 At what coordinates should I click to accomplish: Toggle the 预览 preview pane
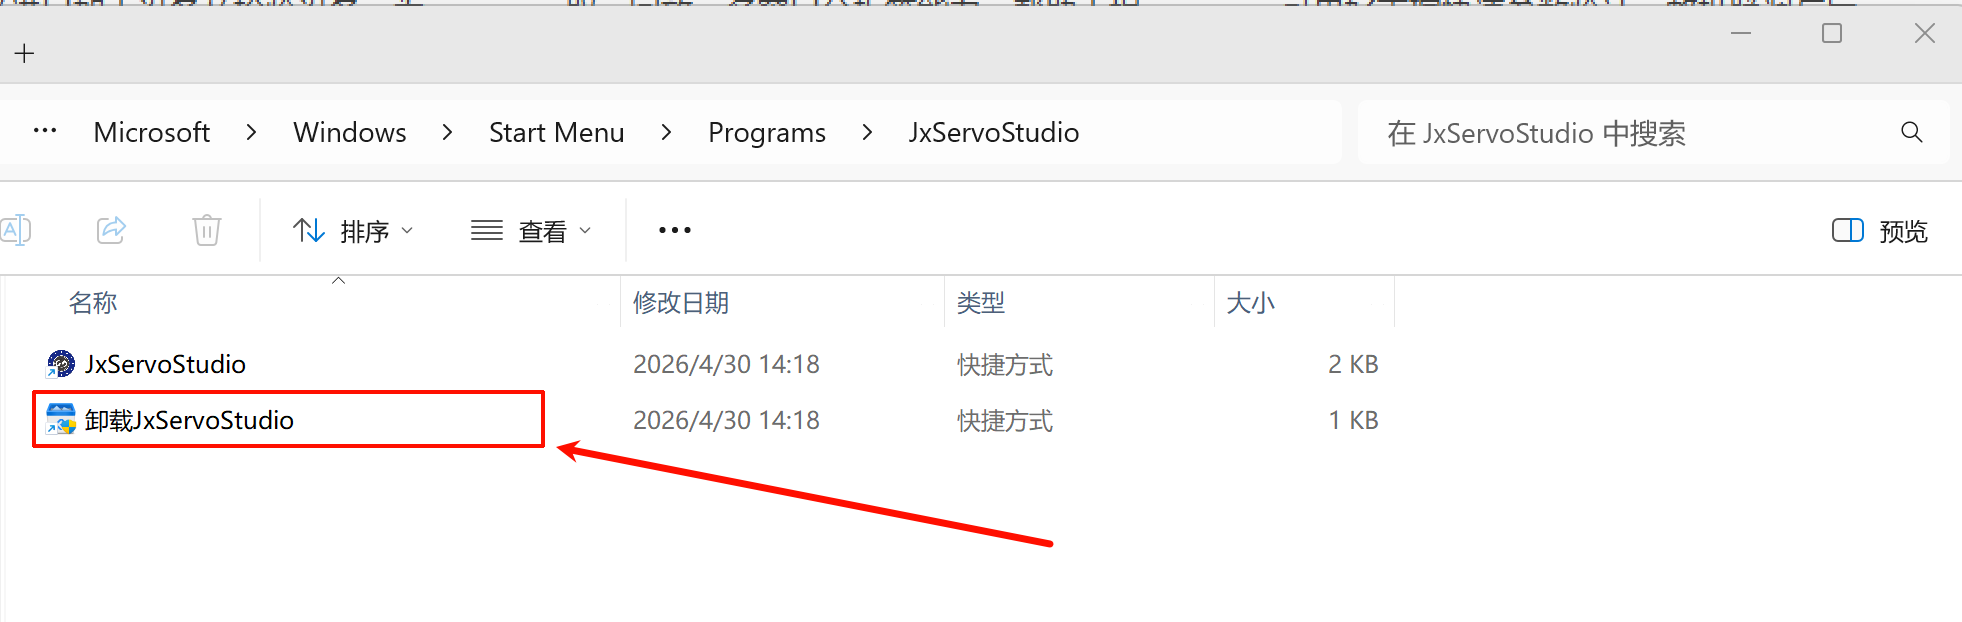[x=1879, y=231]
